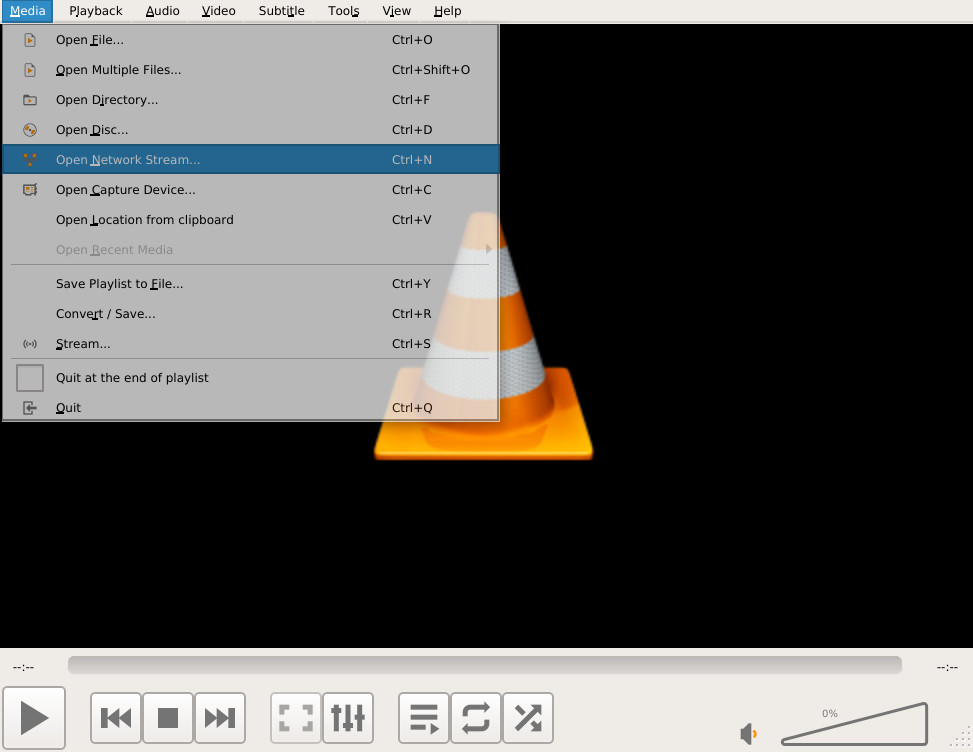973x752 pixels.
Task: Open the Tools menu
Action: point(344,11)
